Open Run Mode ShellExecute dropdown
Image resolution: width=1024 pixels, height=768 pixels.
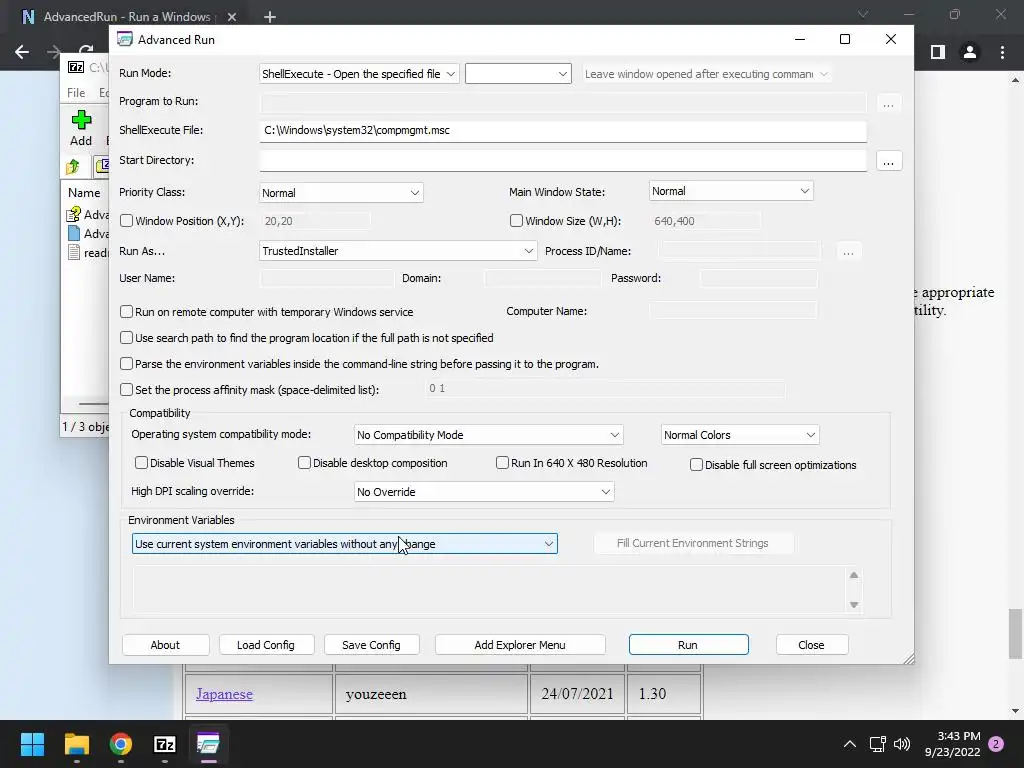pyautogui.click(x=359, y=74)
